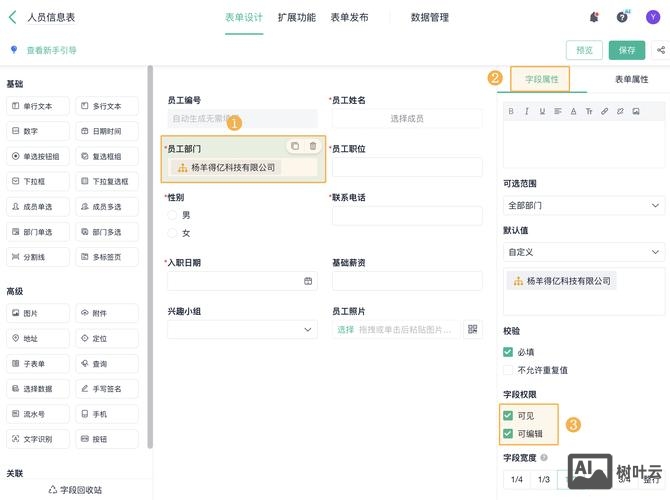Open the 兴趣小组 dropdown
670x500 pixels.
242,329
